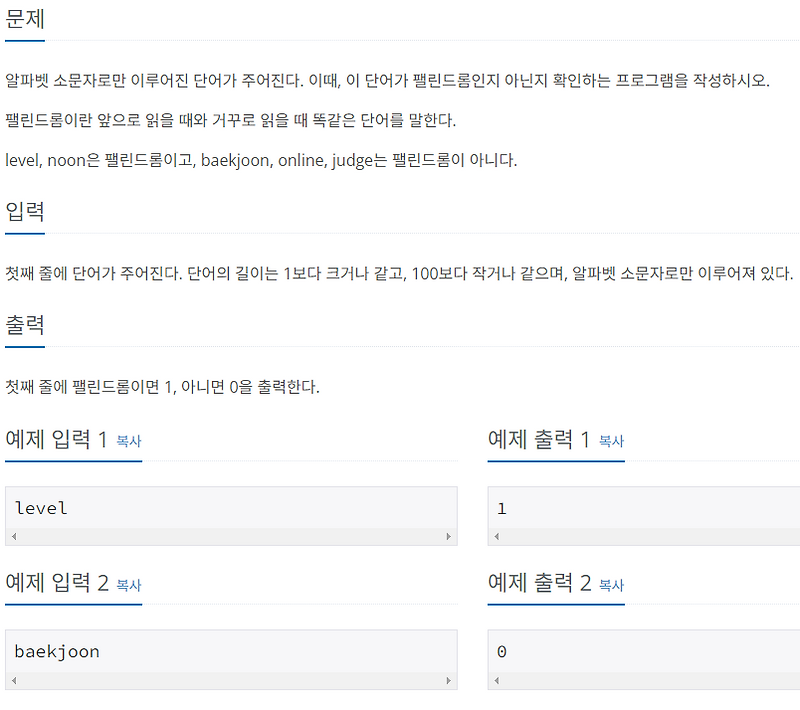The image size is (800, 710).
Task: Copy the sample output 2 using 복사 link
Action: click(x=611, y=585)
